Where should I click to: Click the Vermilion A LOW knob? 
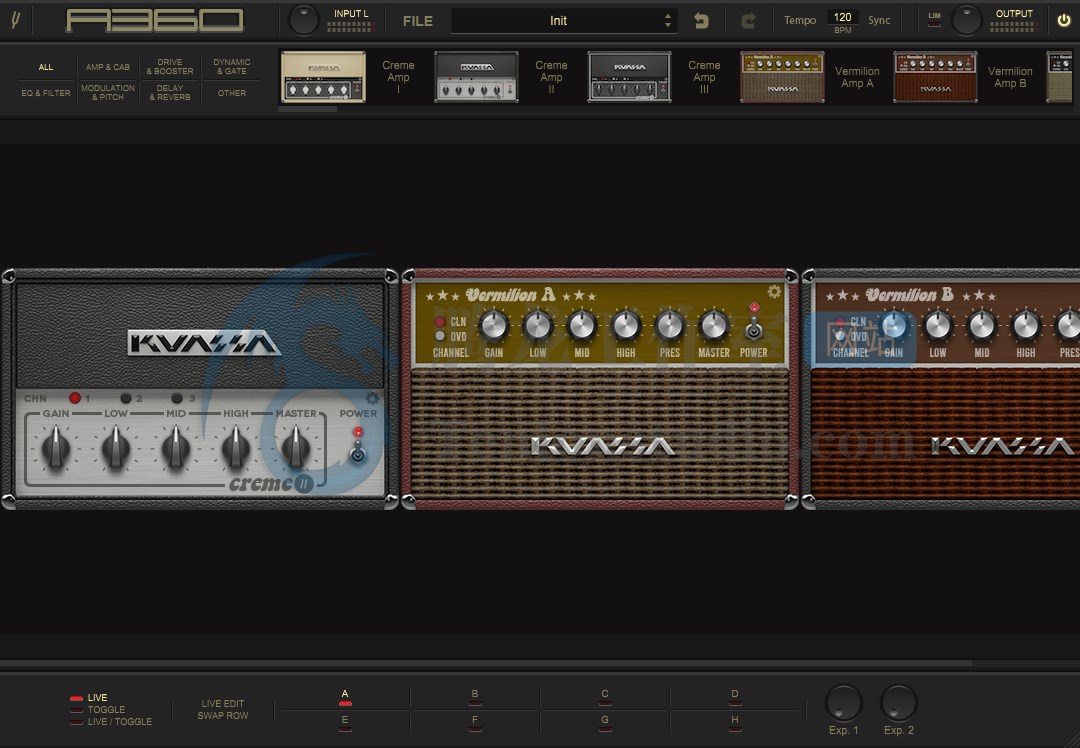pos(537,326)
